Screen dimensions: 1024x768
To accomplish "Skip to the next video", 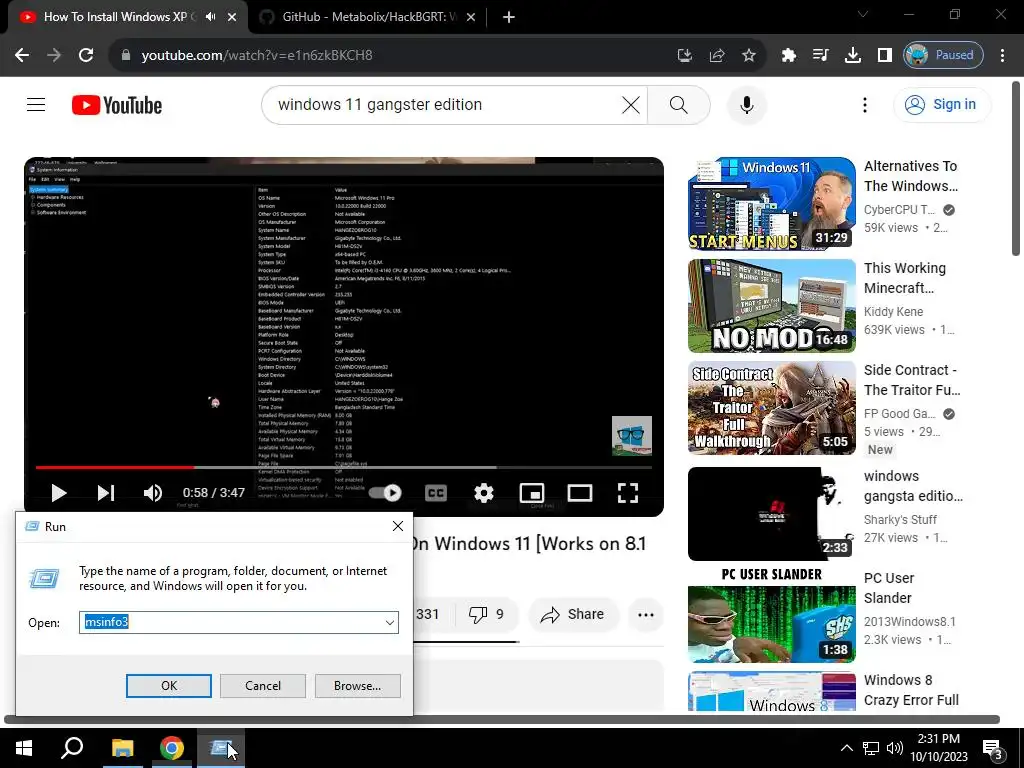I will tap(106, 493).
